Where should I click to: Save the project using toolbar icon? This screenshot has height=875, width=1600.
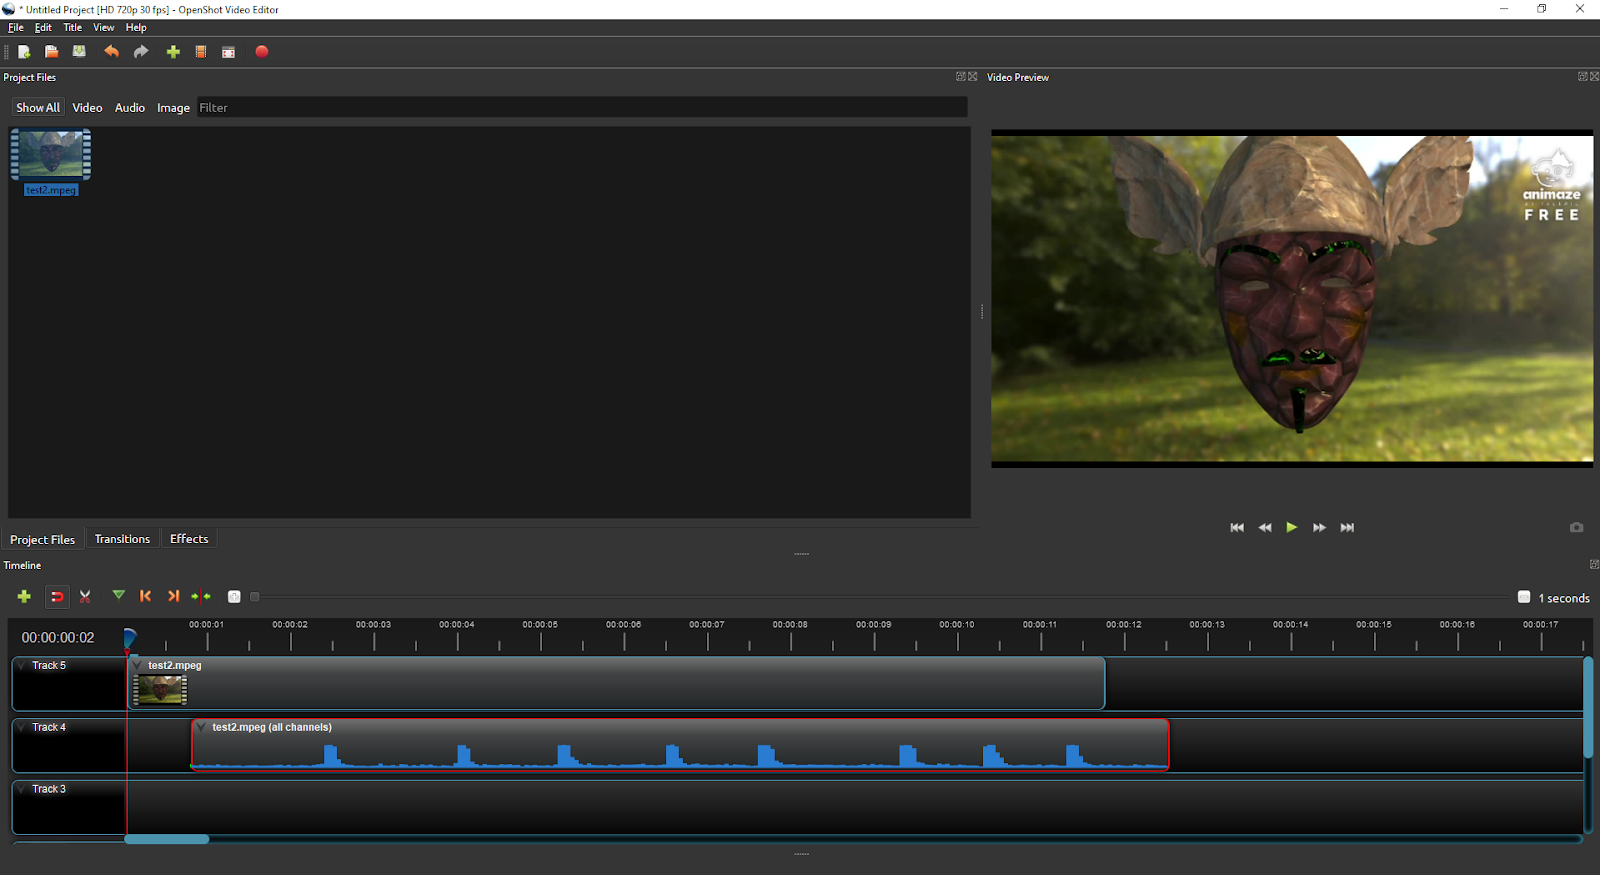tap(79, 52)
